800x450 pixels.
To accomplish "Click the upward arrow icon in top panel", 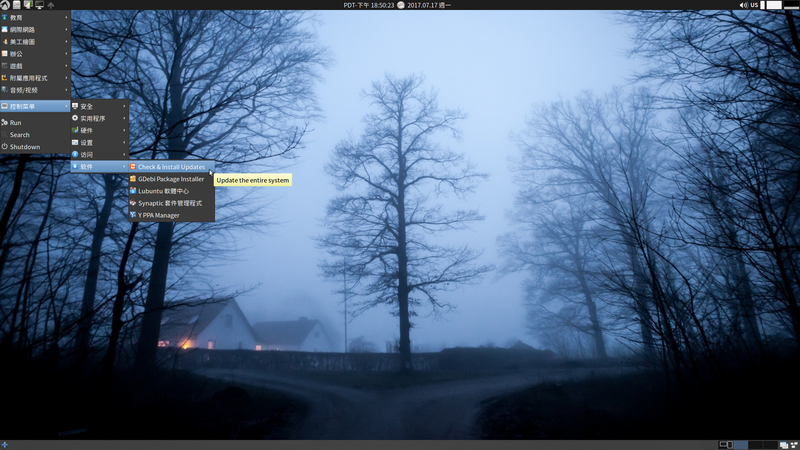I will [51, 5].
